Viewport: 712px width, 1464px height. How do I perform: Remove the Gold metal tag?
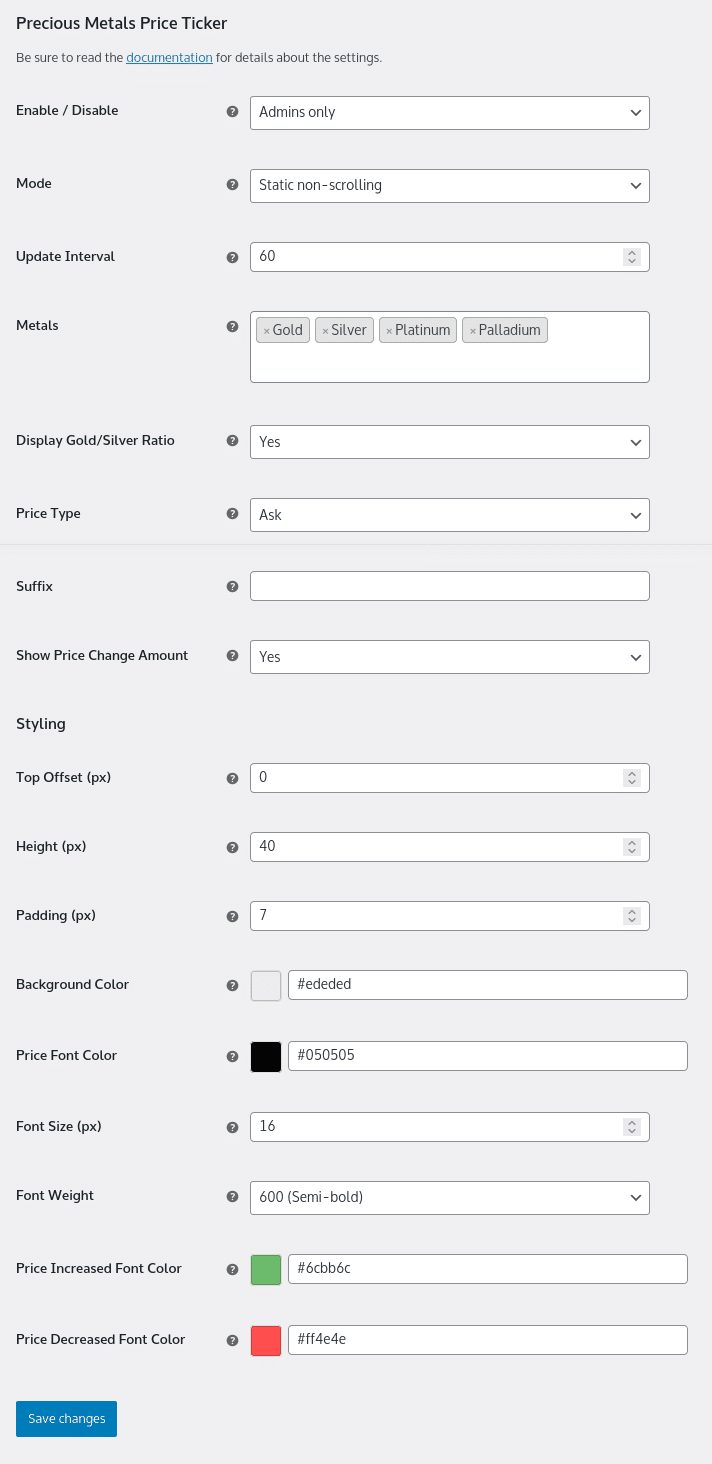(x=266, y=331)
